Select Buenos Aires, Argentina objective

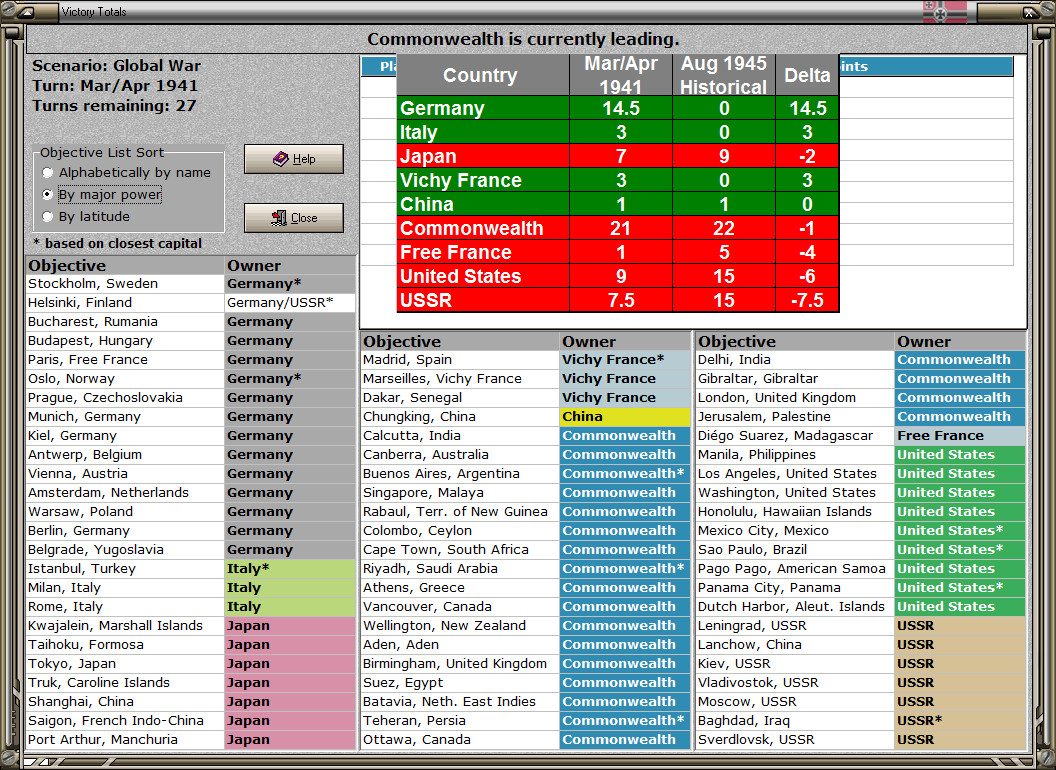pyautogui.click(x=460, y=474)
